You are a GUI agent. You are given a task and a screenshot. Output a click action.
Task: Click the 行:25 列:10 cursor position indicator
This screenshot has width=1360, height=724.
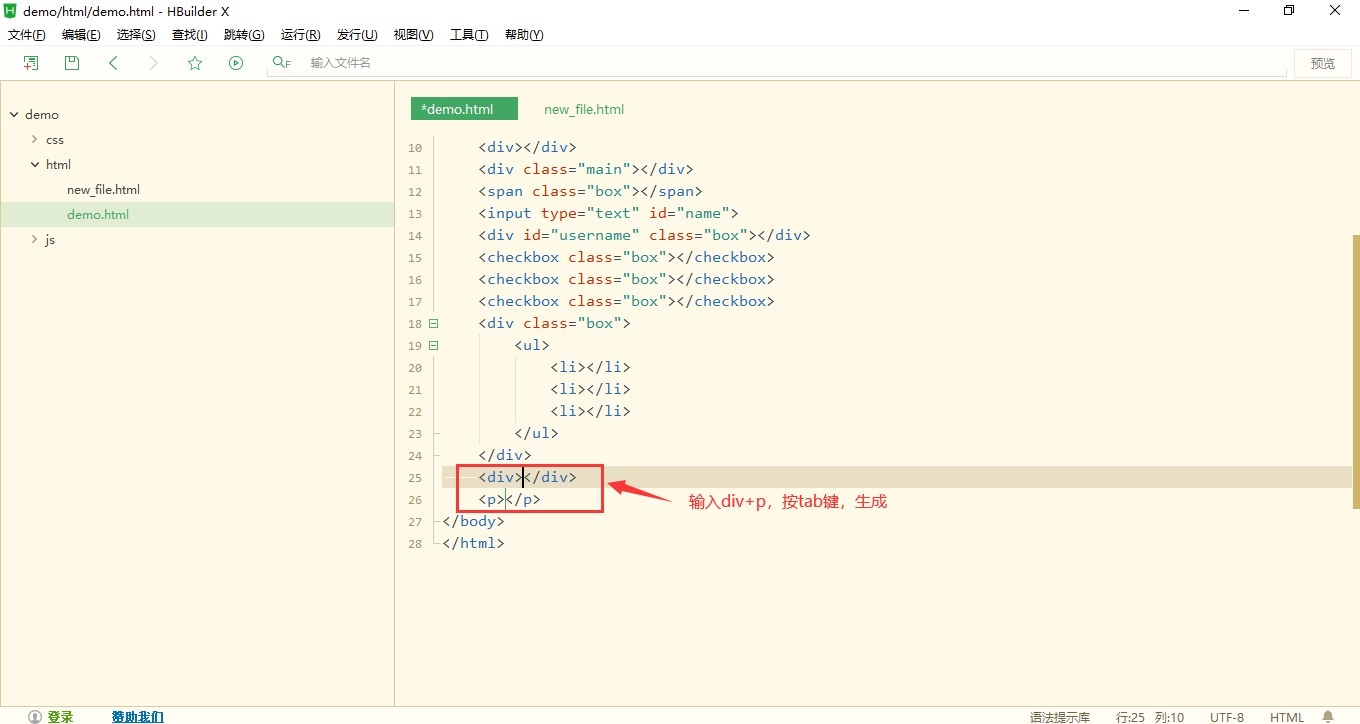[x=1150, y=717]
